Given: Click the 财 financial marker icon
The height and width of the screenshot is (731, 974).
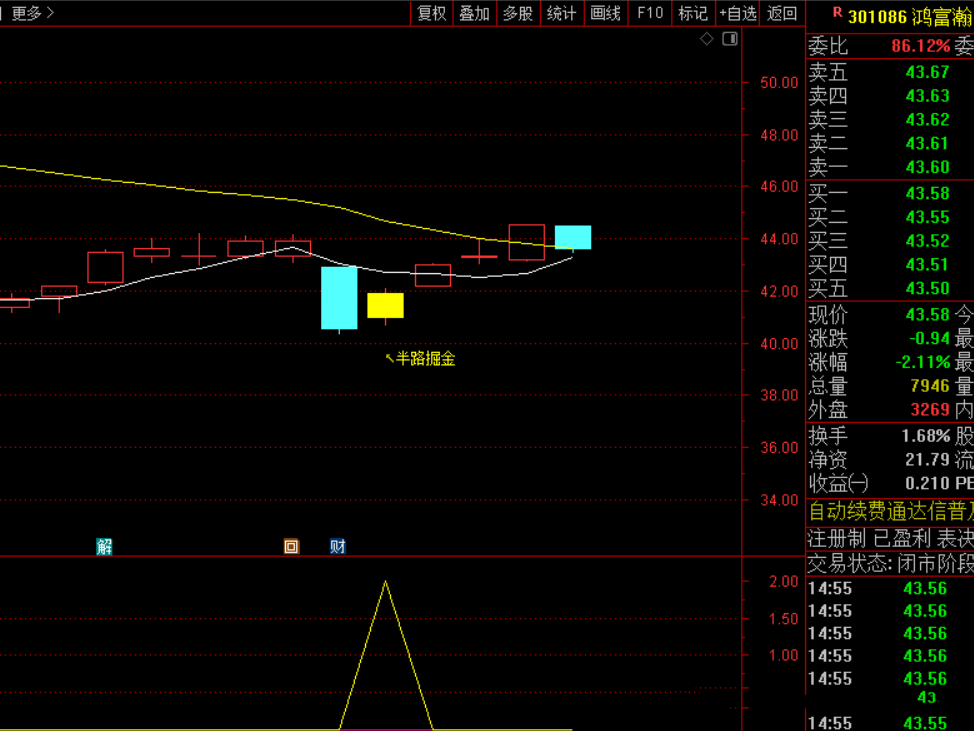Looking at the screenshot, I should pos(338,546).
